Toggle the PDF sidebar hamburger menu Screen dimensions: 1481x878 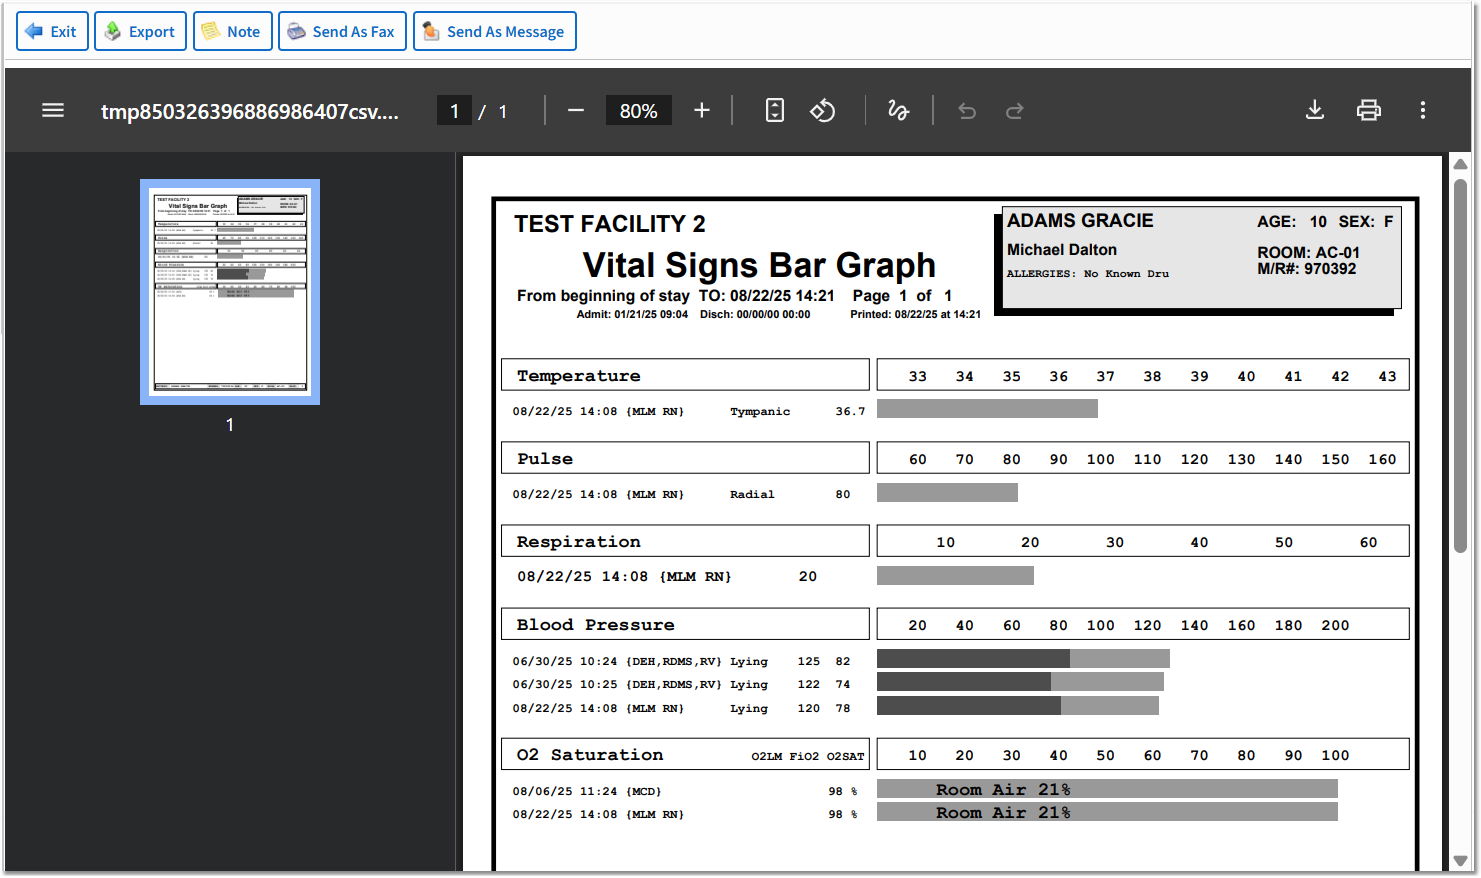(53, 111)
